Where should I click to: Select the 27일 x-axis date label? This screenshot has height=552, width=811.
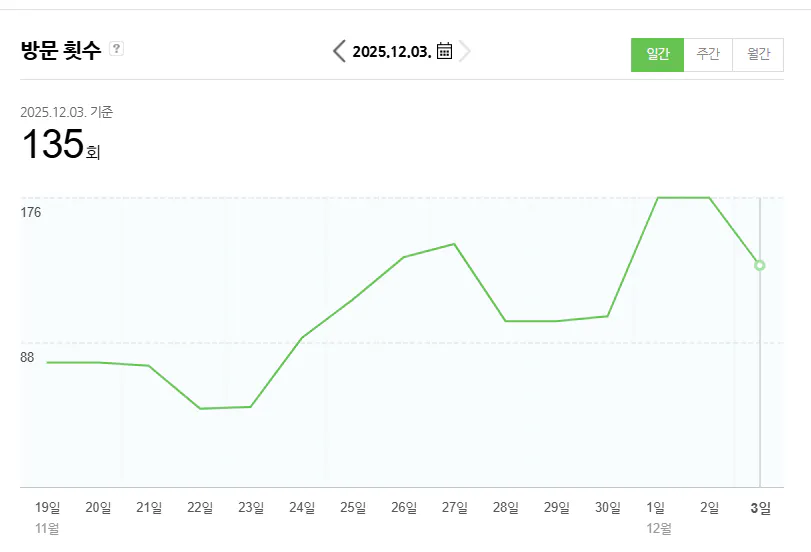(455, 507)
